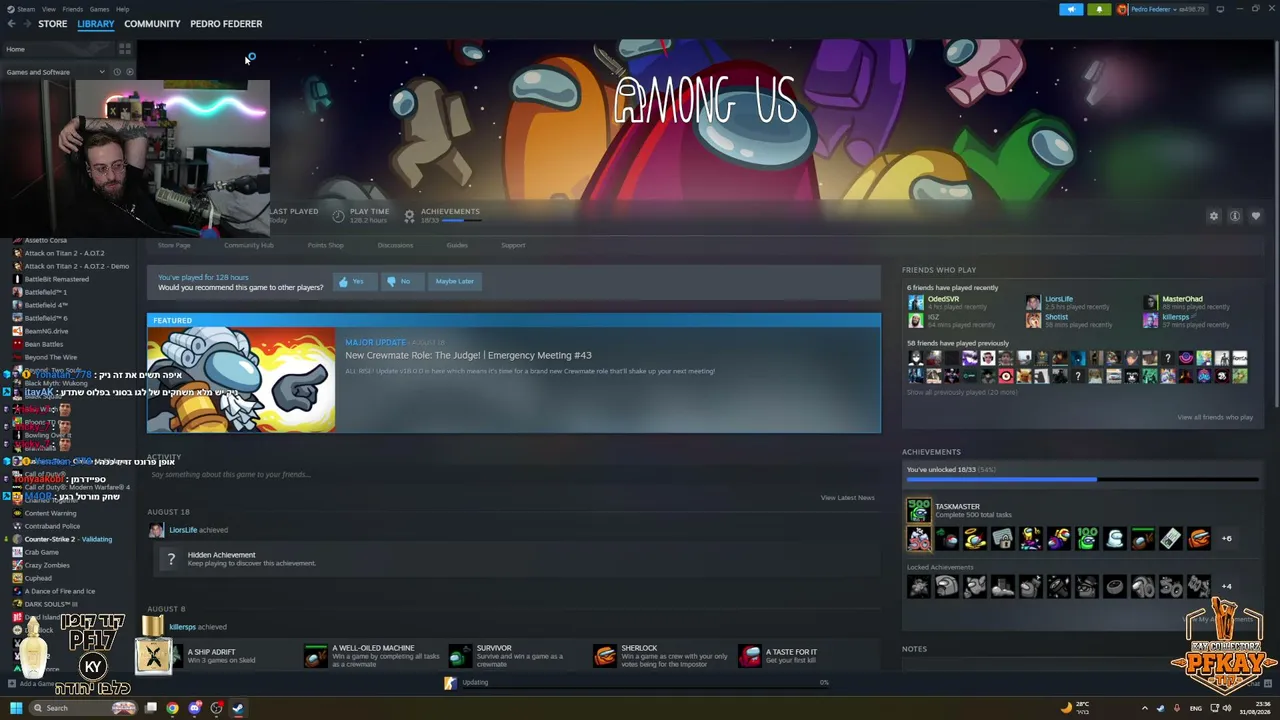The height and width of the screenshot is (720, 1280).
Task: Open the Store Page link
Action: pos(174,245)
